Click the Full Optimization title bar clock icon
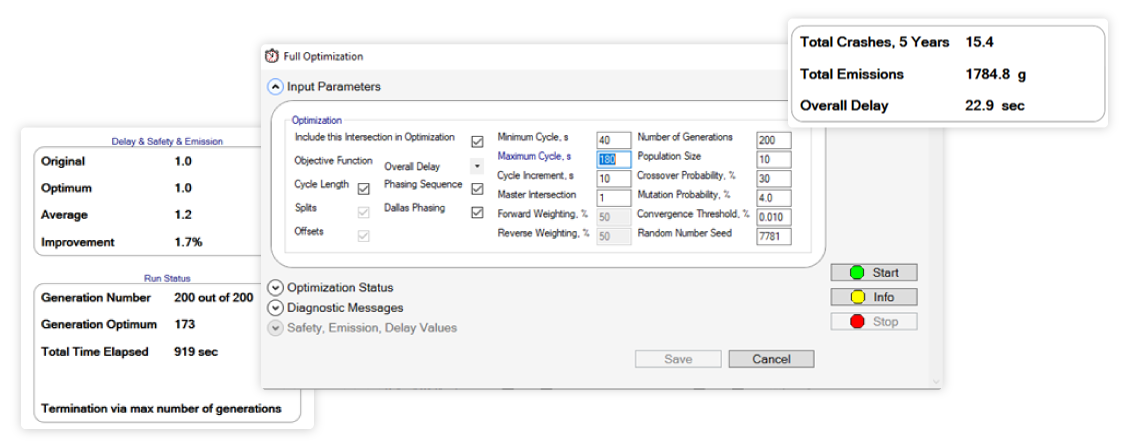The width and height of the screenshot is (1127, 444). click(272, 56)
